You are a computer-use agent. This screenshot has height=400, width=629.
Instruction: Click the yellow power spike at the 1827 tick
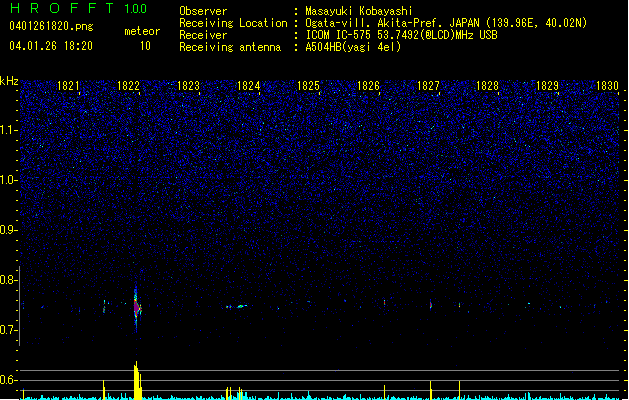pos(431,390)
